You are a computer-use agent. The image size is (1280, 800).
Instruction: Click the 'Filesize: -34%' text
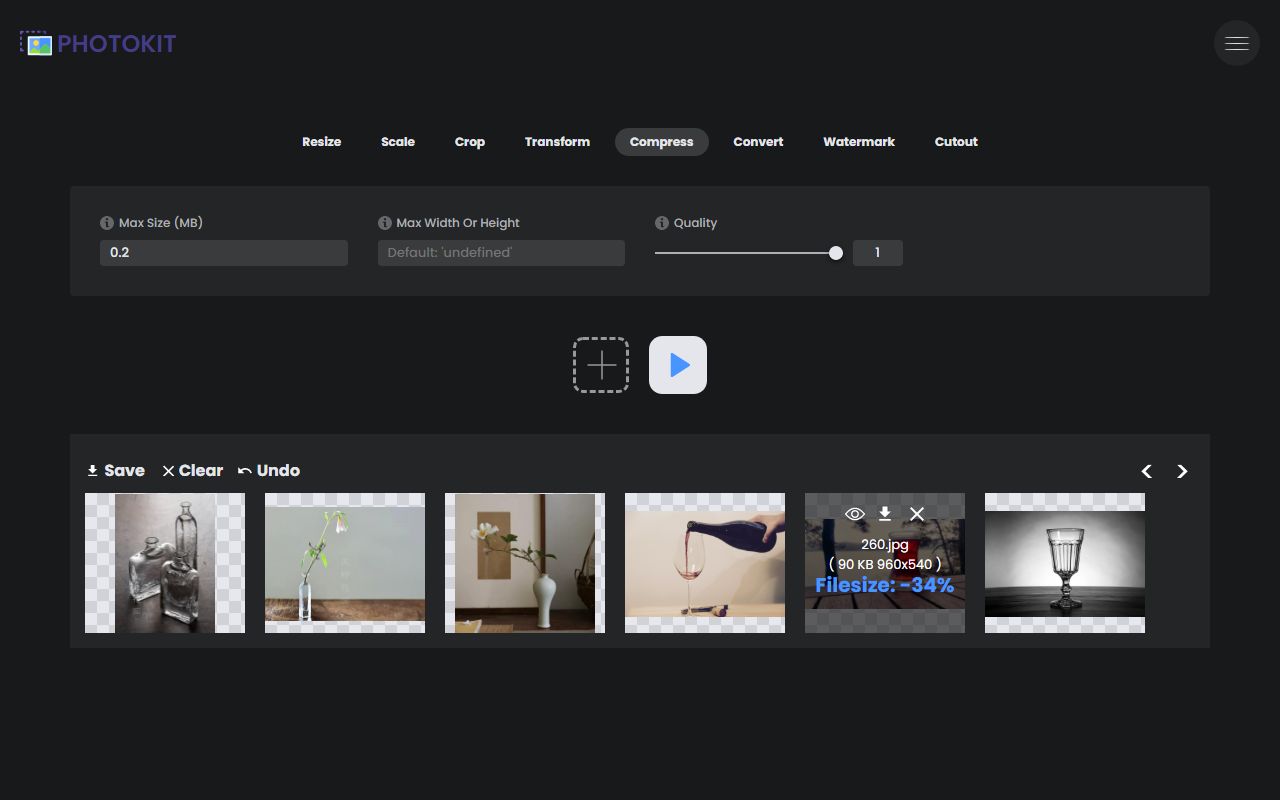pos(885,586)
